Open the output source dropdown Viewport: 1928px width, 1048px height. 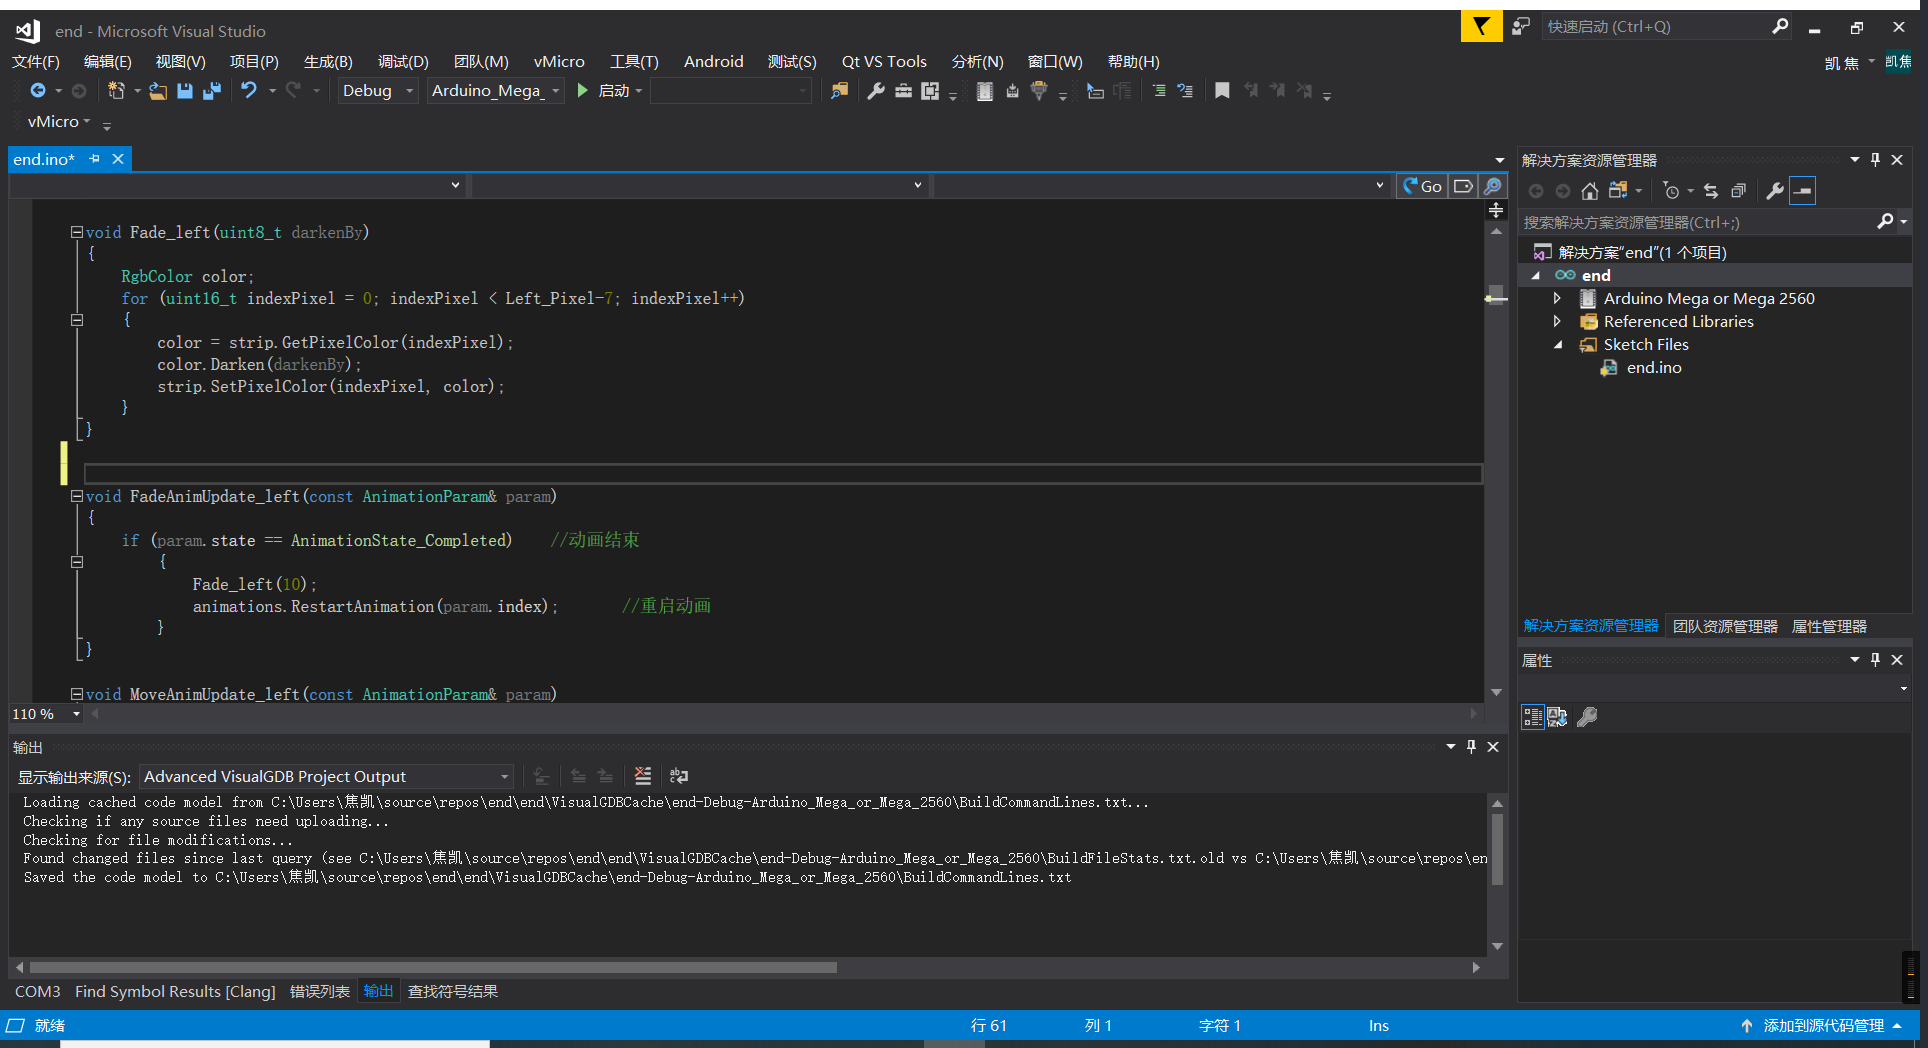[326, 777]
